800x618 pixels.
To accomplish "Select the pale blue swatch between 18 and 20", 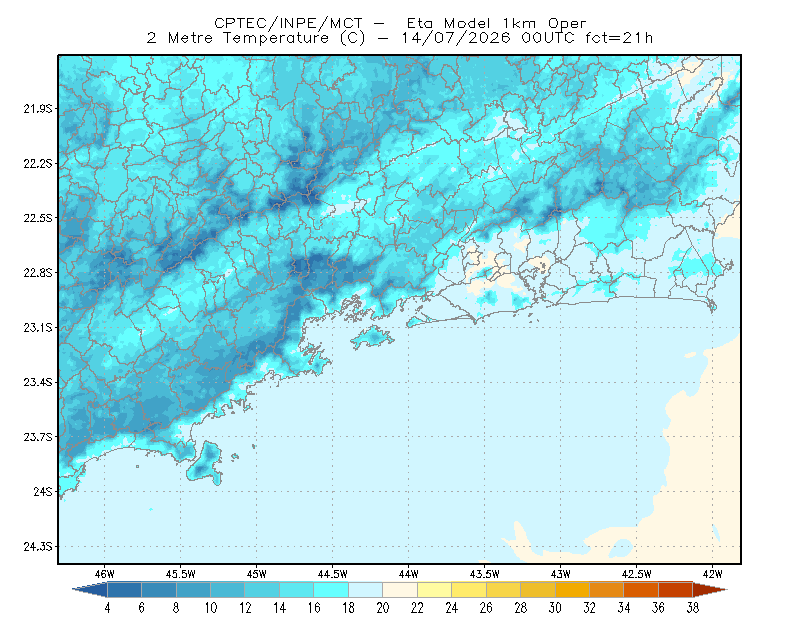I will click(365, 590).
